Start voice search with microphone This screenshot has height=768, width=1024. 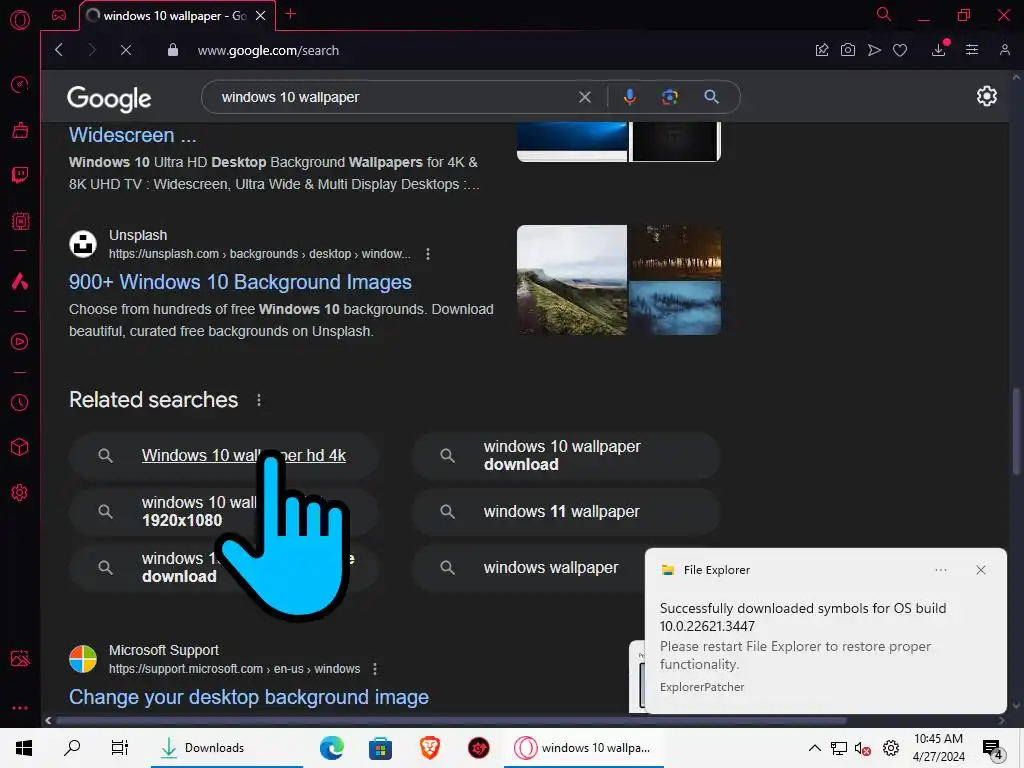coord(630,97)
